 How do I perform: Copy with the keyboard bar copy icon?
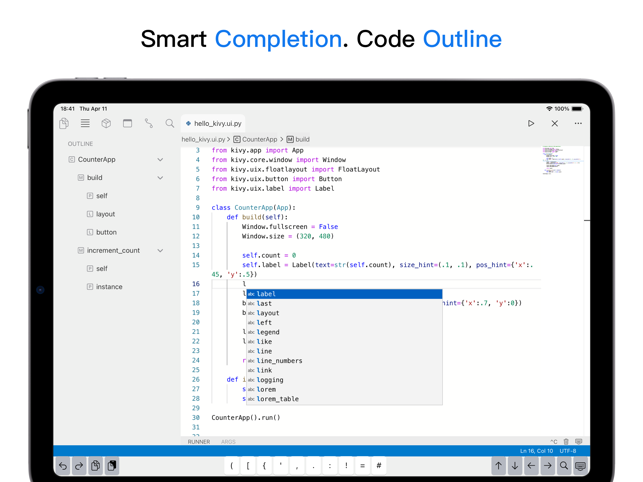point(96,466)
